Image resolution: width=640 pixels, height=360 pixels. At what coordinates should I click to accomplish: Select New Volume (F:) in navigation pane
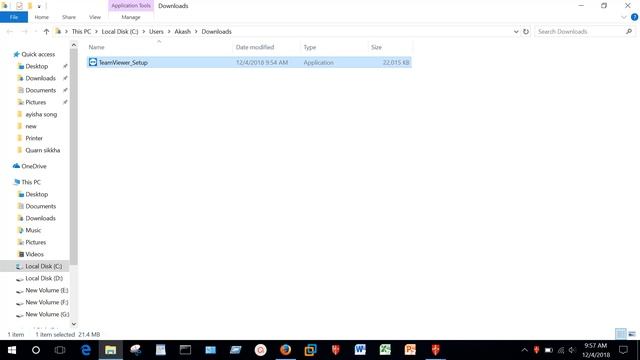tap(47, 302)
